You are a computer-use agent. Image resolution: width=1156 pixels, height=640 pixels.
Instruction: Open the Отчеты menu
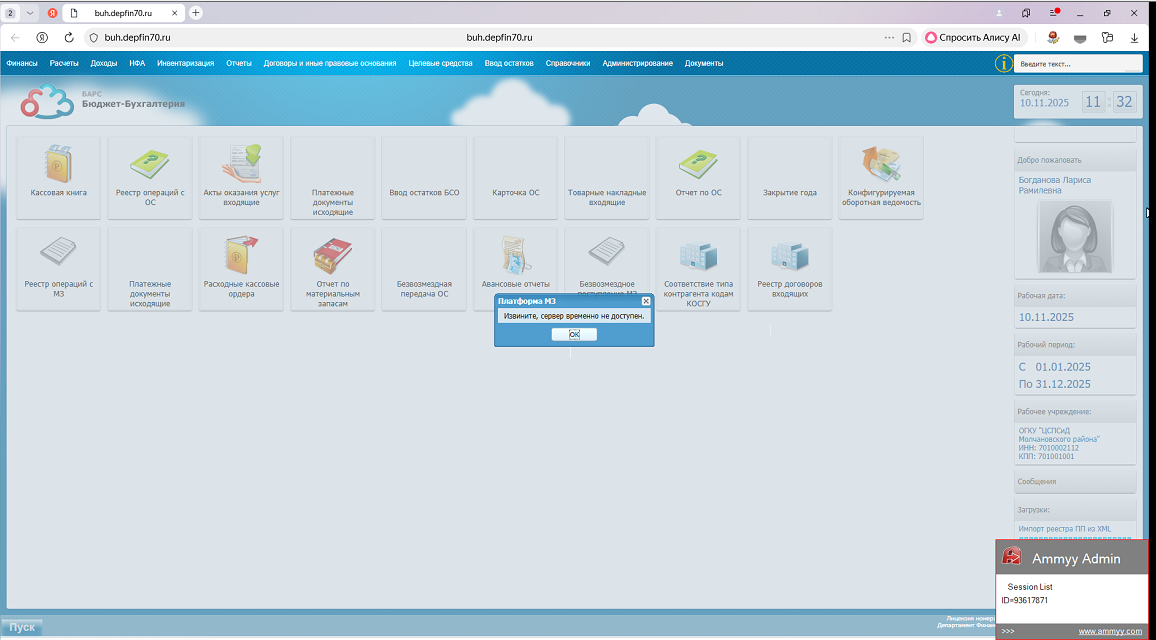click(239, 63)
